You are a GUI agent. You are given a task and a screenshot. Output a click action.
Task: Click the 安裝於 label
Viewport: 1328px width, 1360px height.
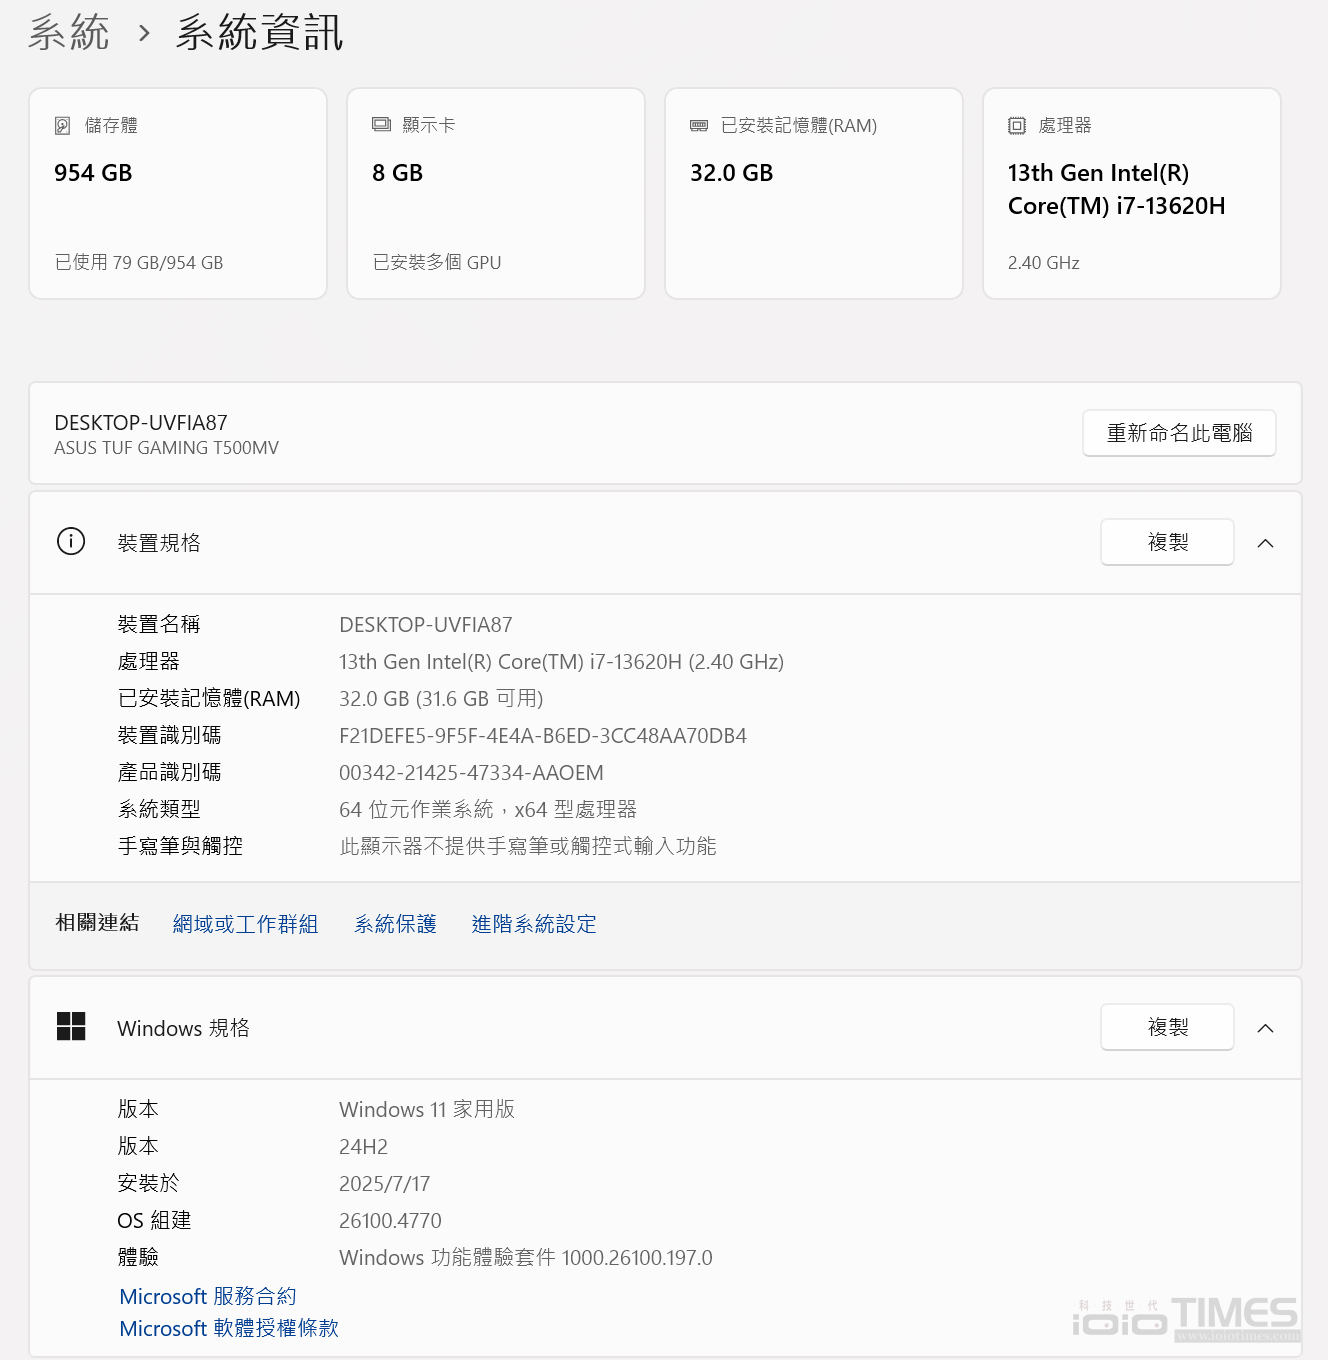pyautogui.click(x=148, y=1184)
